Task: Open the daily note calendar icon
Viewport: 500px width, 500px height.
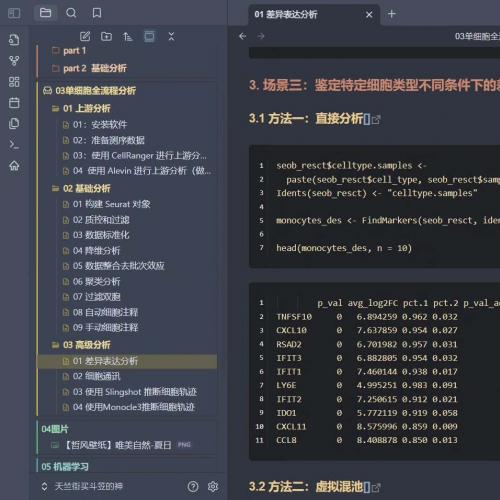Action: click(x=14, y=103)
